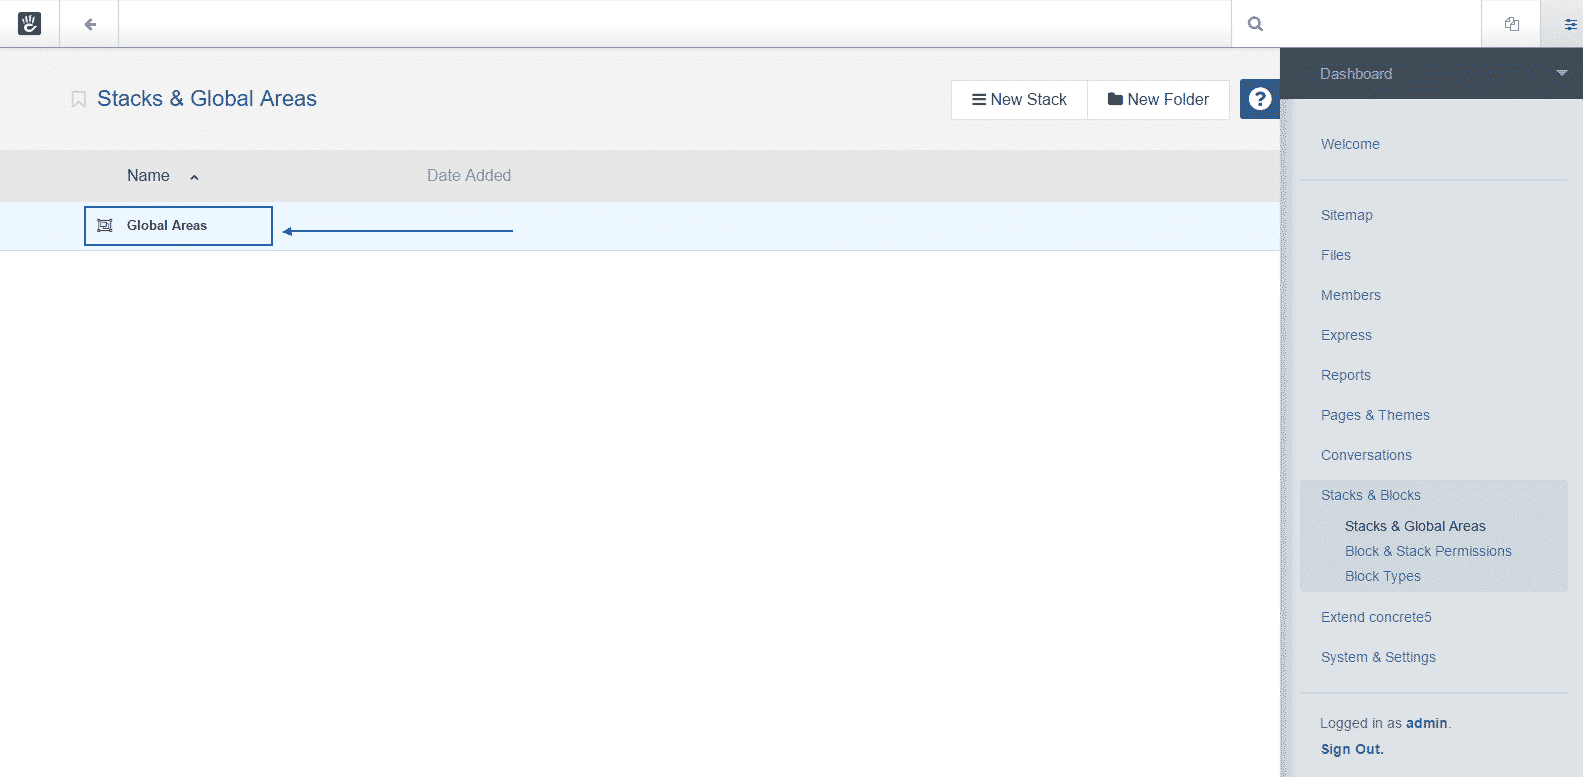Sort by Name using the caret arrow
Screen dimensions: 1583x777
194,177
